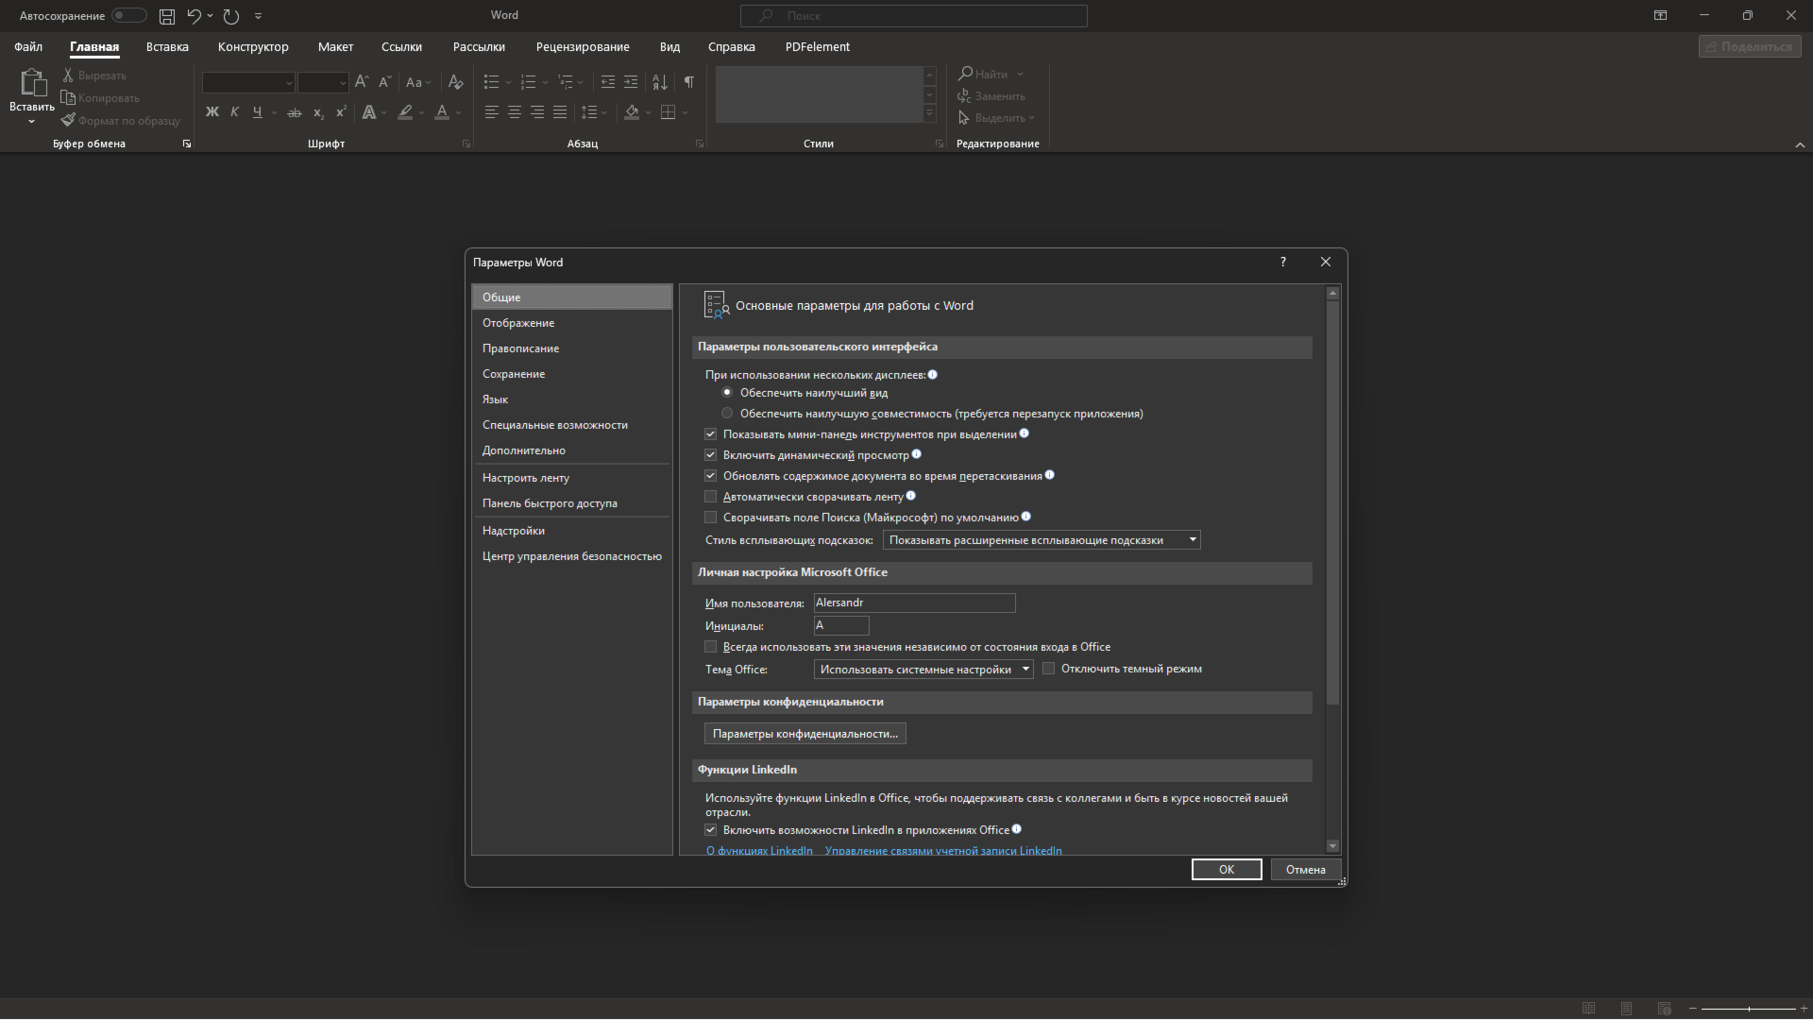Toggle the show paragraph marks icon
The height and width of the screenshot is (1020, 1813).
click(x=689, y=82)
